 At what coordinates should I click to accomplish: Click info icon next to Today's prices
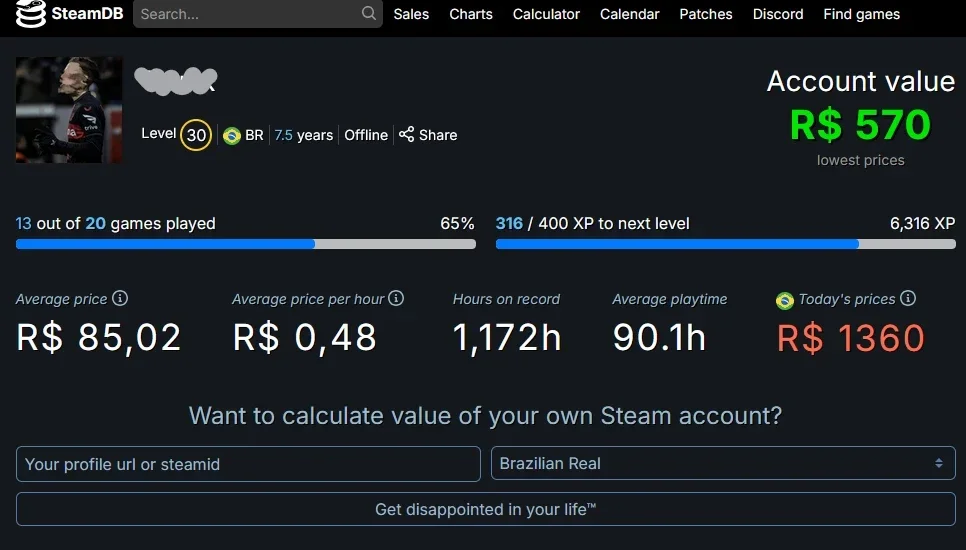[x=907, y=298]
